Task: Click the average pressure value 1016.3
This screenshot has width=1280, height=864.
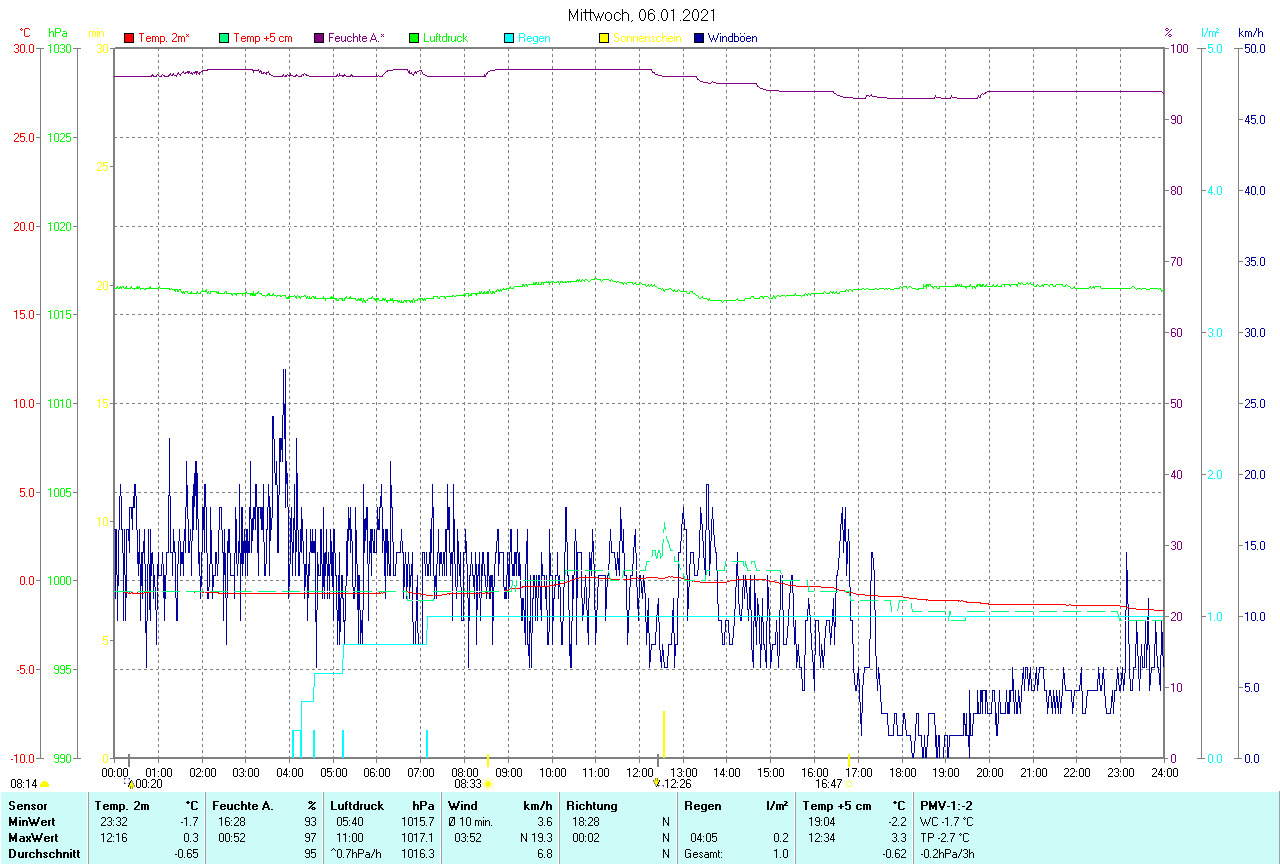Action: point(417,854)
